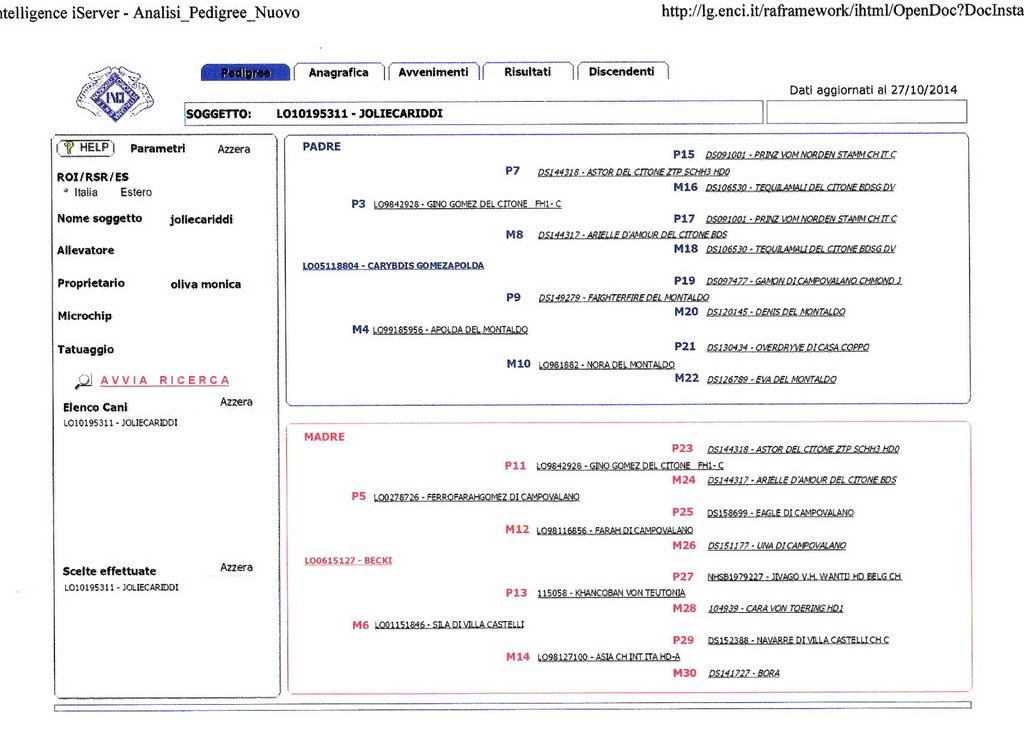Click the magnifier icon beside Avvia Ricerca
The image size is (1024, 740).
tap(84, 380)
